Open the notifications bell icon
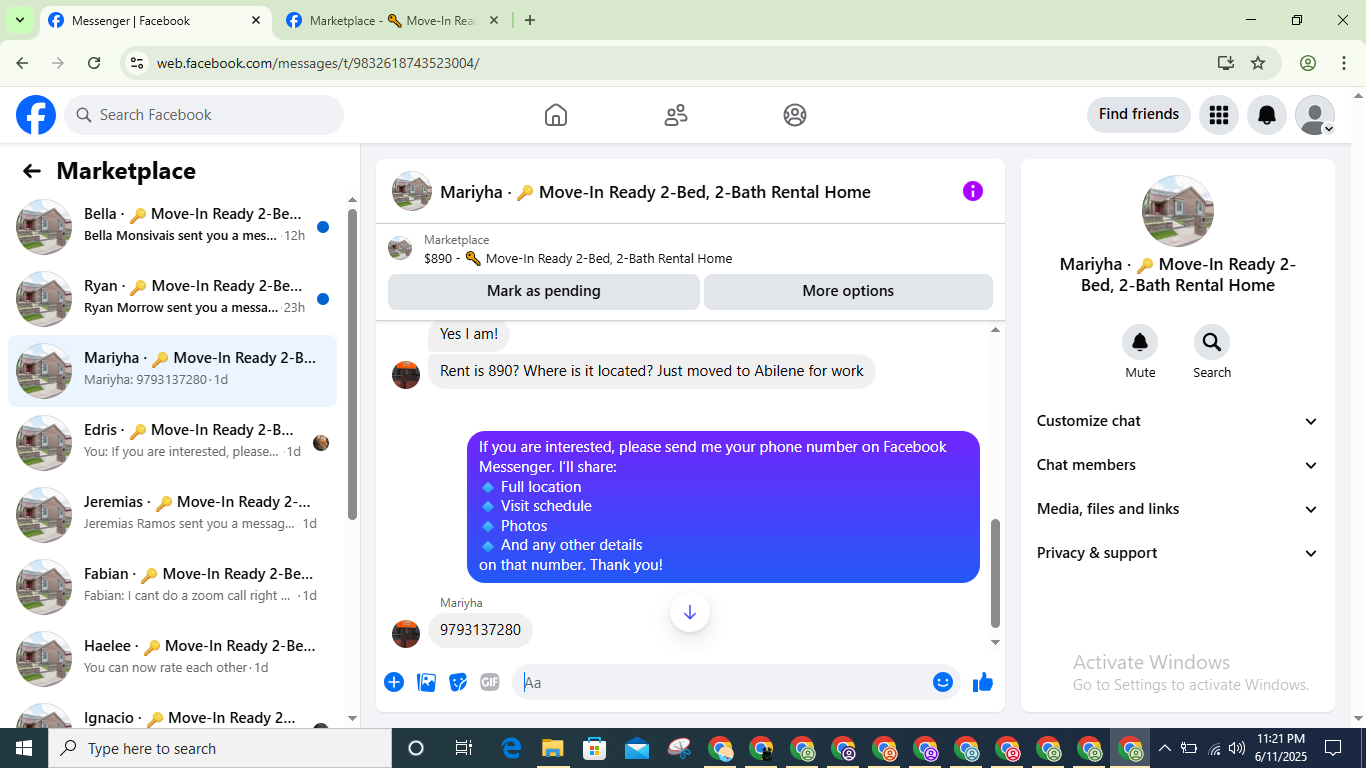1366x768 pixels. pos(1267,115)
